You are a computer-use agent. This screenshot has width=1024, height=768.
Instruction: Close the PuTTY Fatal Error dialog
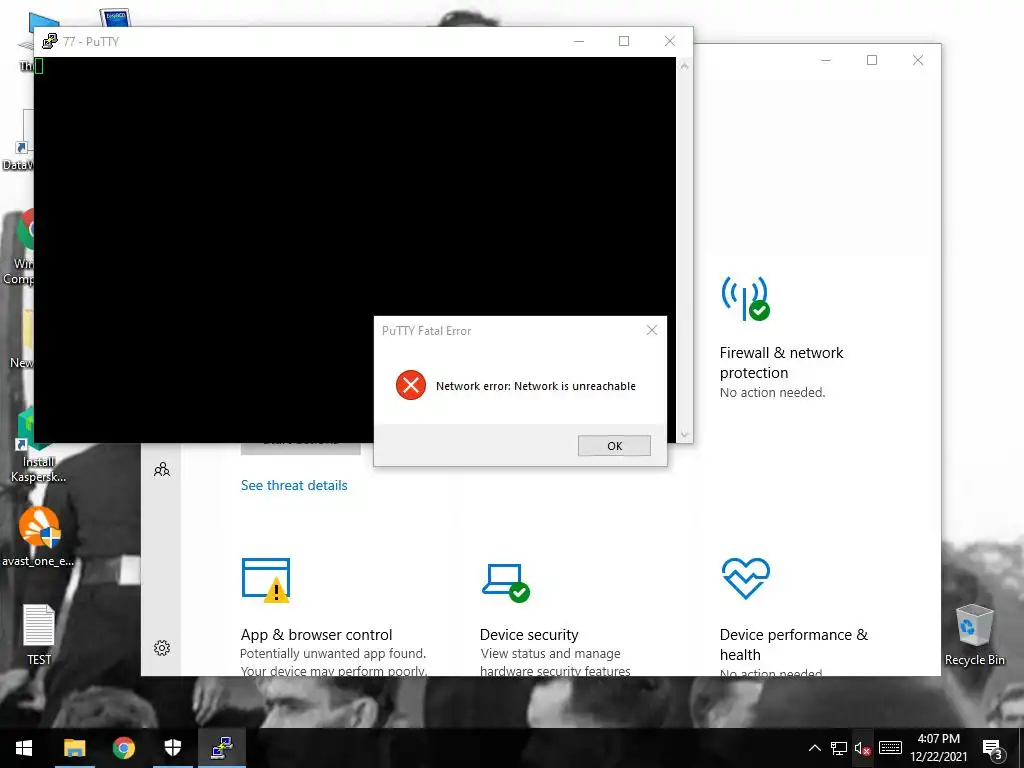pyautogui.click(x=652, y=330)
